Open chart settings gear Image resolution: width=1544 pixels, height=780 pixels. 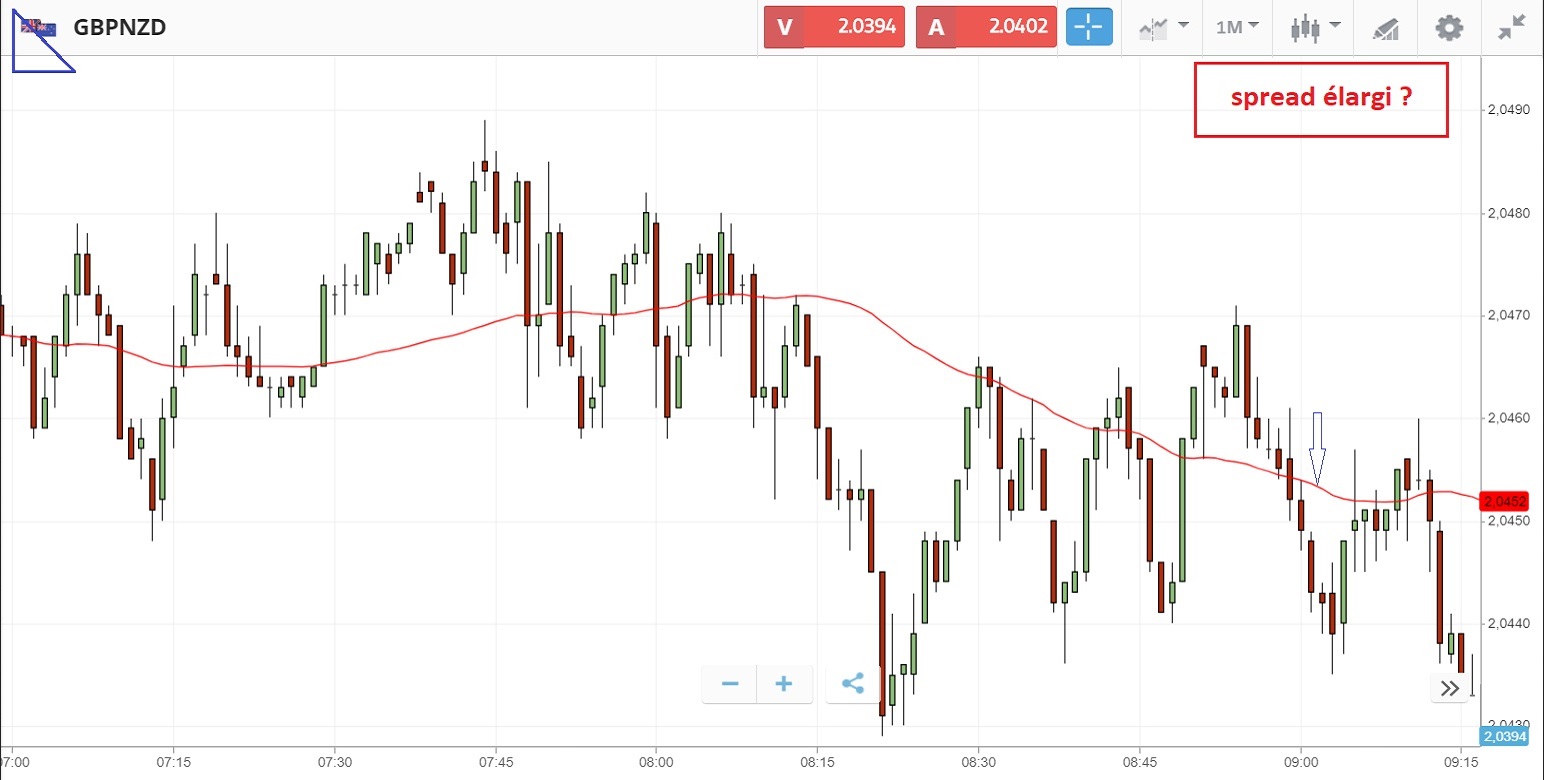(1449, 27)
